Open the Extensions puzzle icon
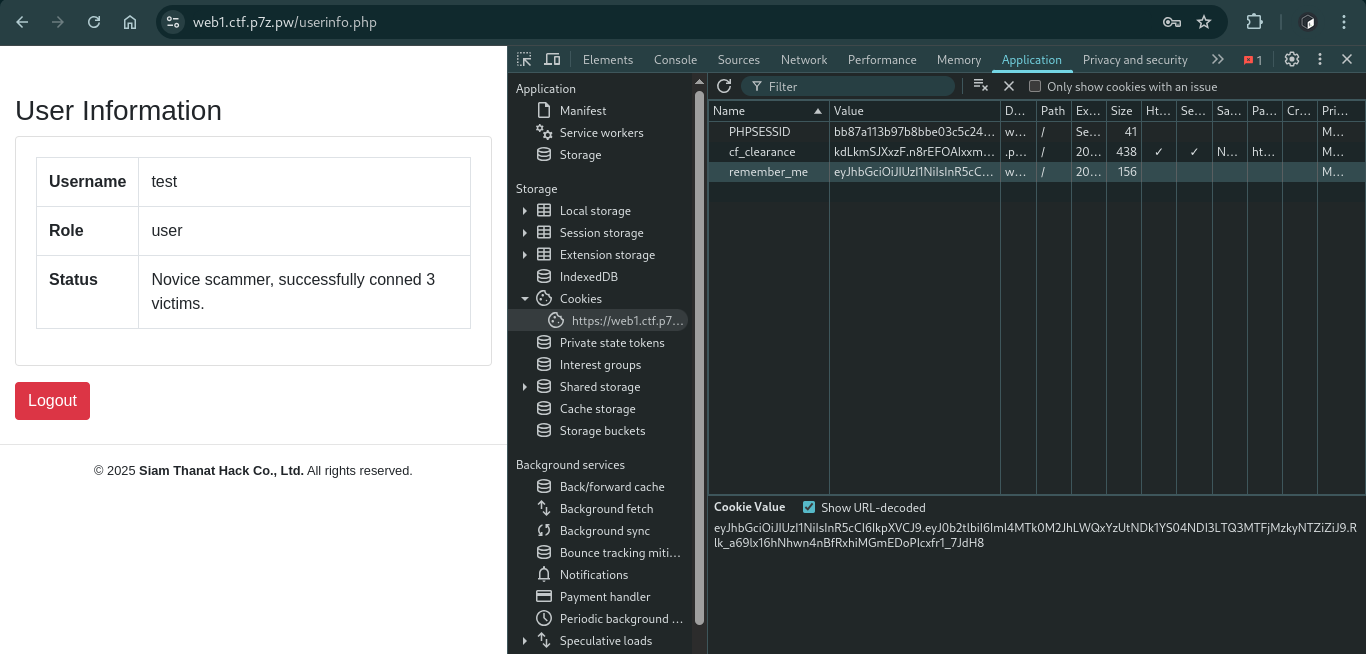 (x=1254, y=22)
